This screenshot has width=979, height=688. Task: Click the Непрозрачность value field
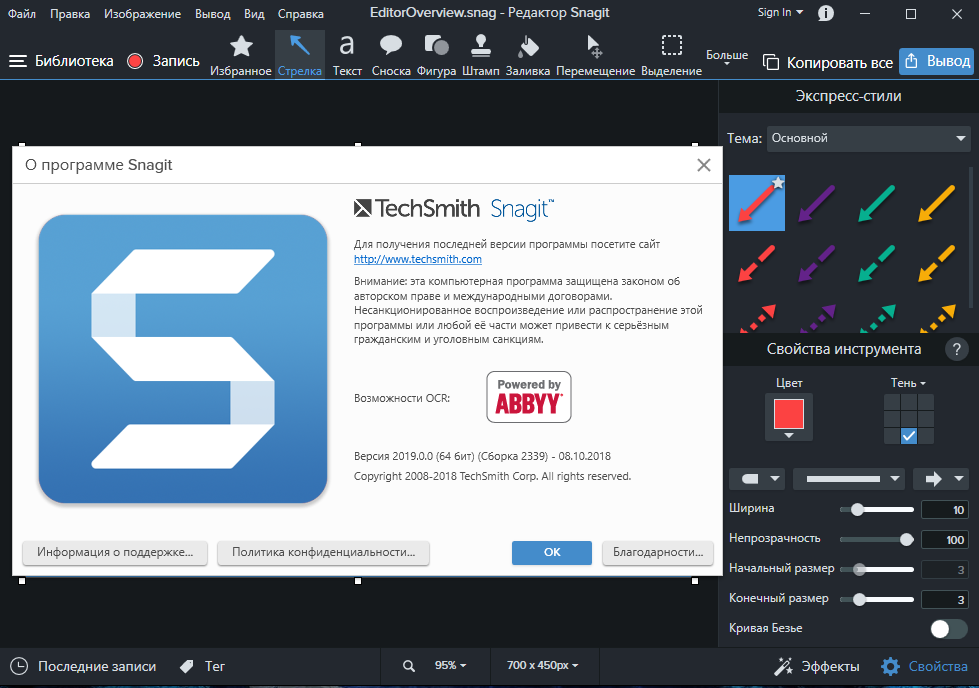945,540
